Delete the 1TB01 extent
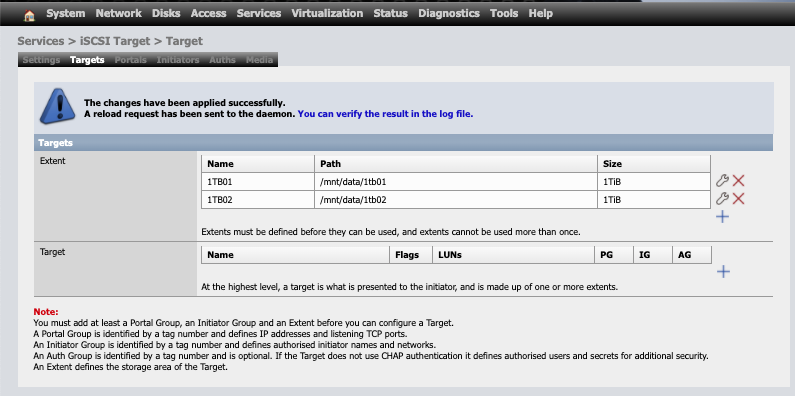Image resolution: width=795 pixels, height=396 pixels. [739, 181]
